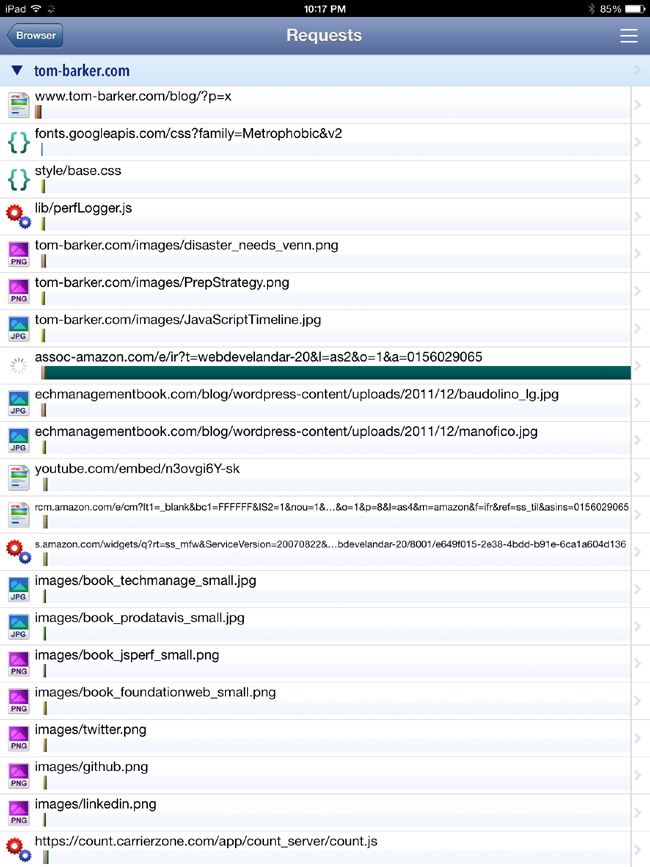The height and width of the screenshot is (867, 650).
Task: Select the tom-barker.com domain heading
Action: click(82, 71)
